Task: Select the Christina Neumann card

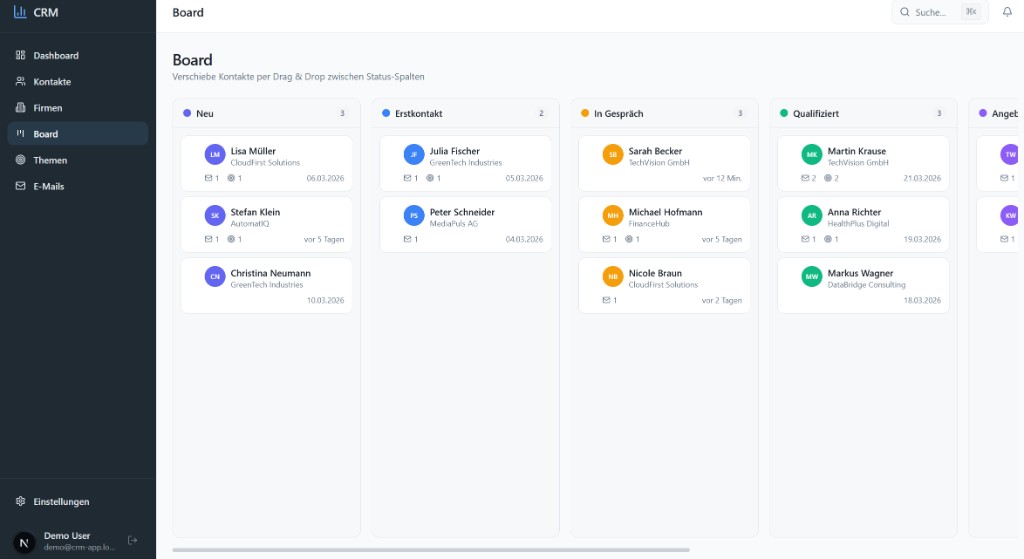Action: 266,285
